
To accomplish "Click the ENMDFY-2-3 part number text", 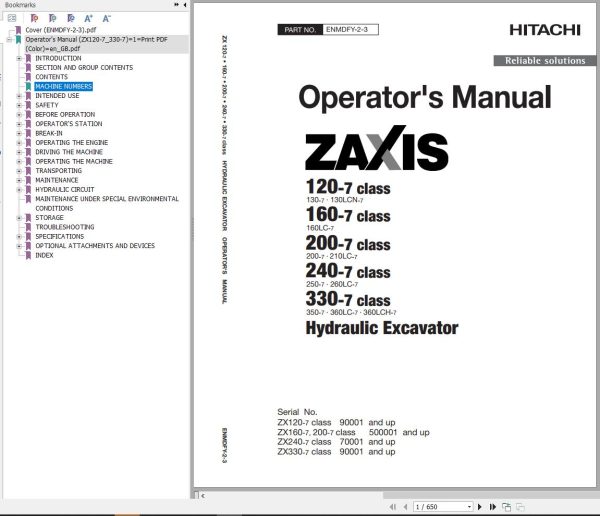I will (347, 29).
